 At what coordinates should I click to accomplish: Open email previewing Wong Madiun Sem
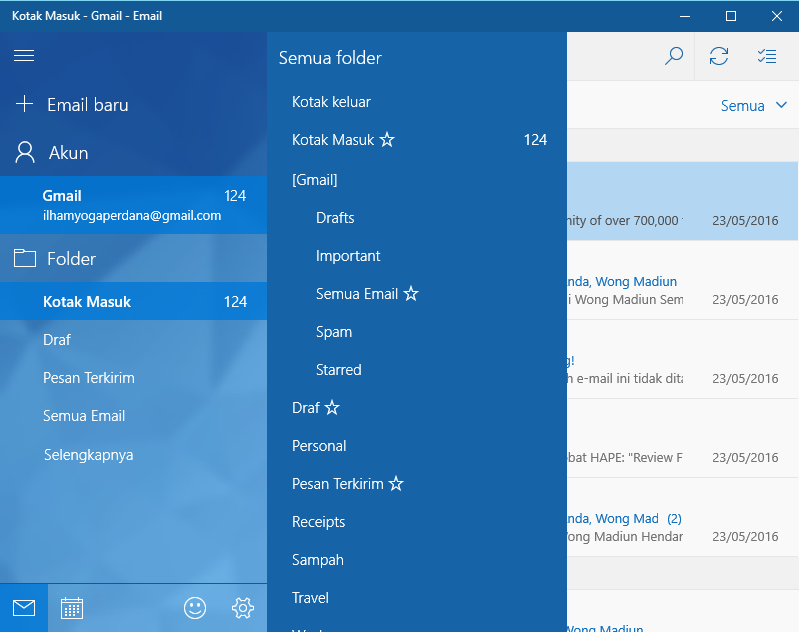(682, 280)
